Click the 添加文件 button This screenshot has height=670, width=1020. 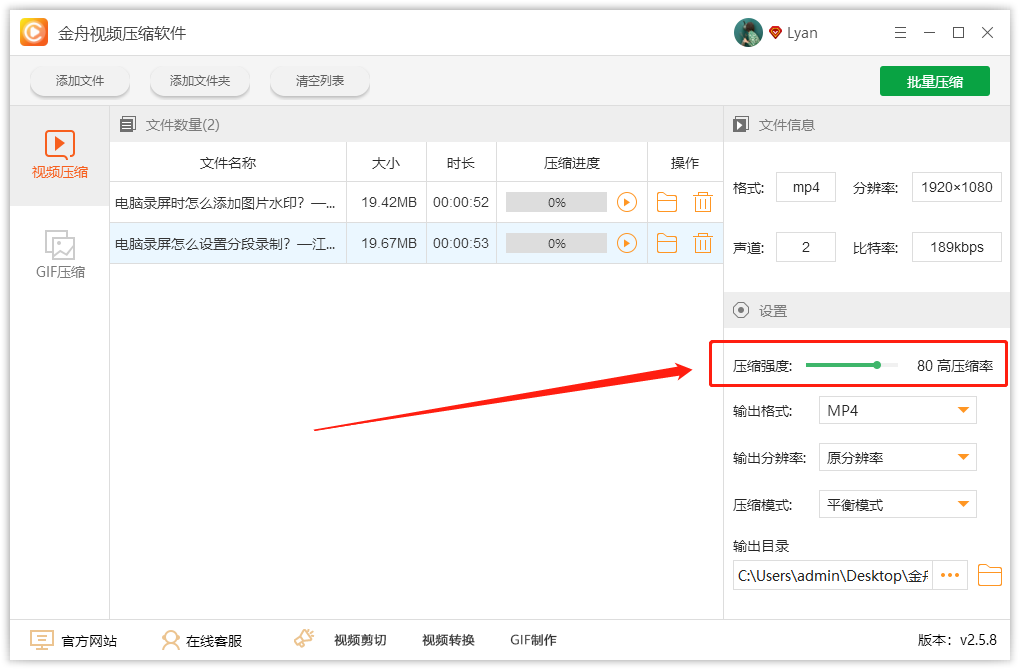click(x=80, y=81)
